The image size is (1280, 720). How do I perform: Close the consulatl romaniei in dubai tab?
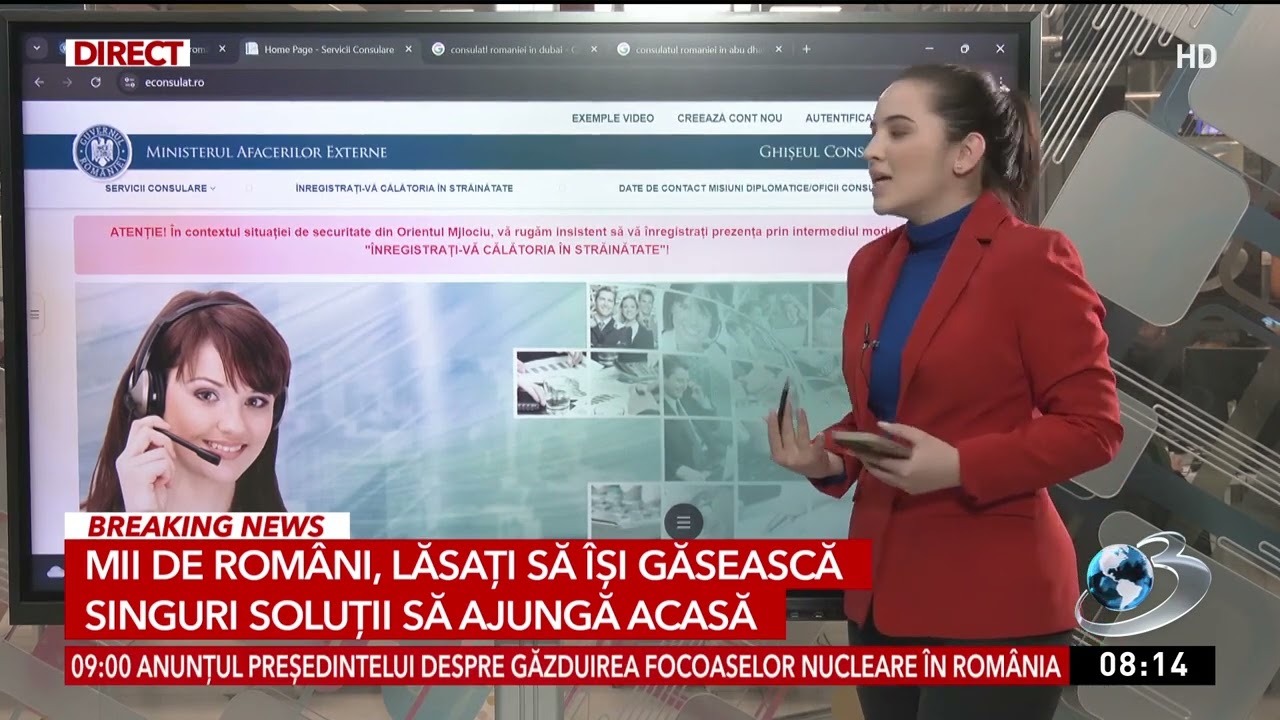(594, 49)
